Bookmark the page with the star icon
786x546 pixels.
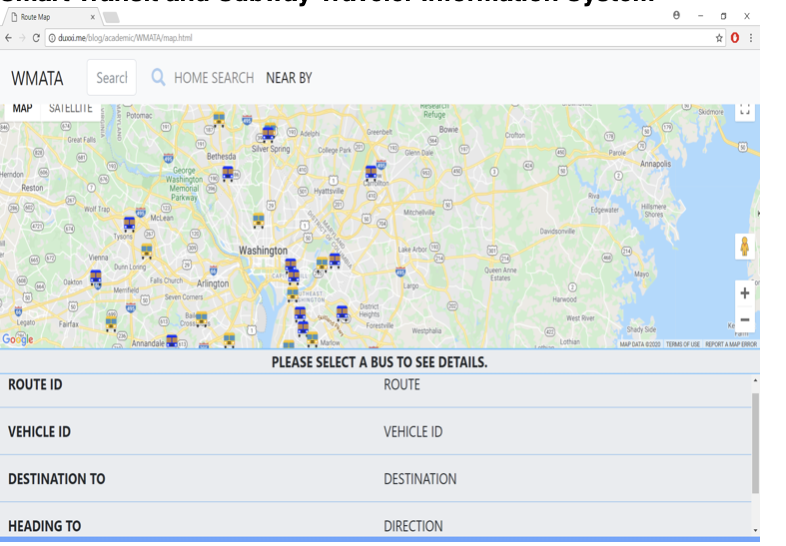[719, 38]
